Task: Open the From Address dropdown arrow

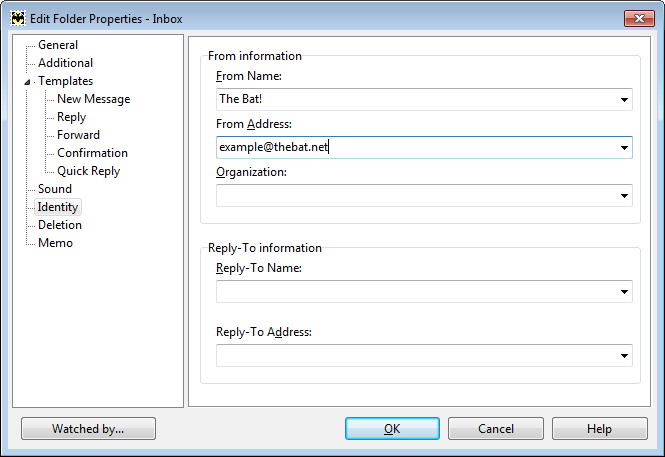Action: click(624, 148)
